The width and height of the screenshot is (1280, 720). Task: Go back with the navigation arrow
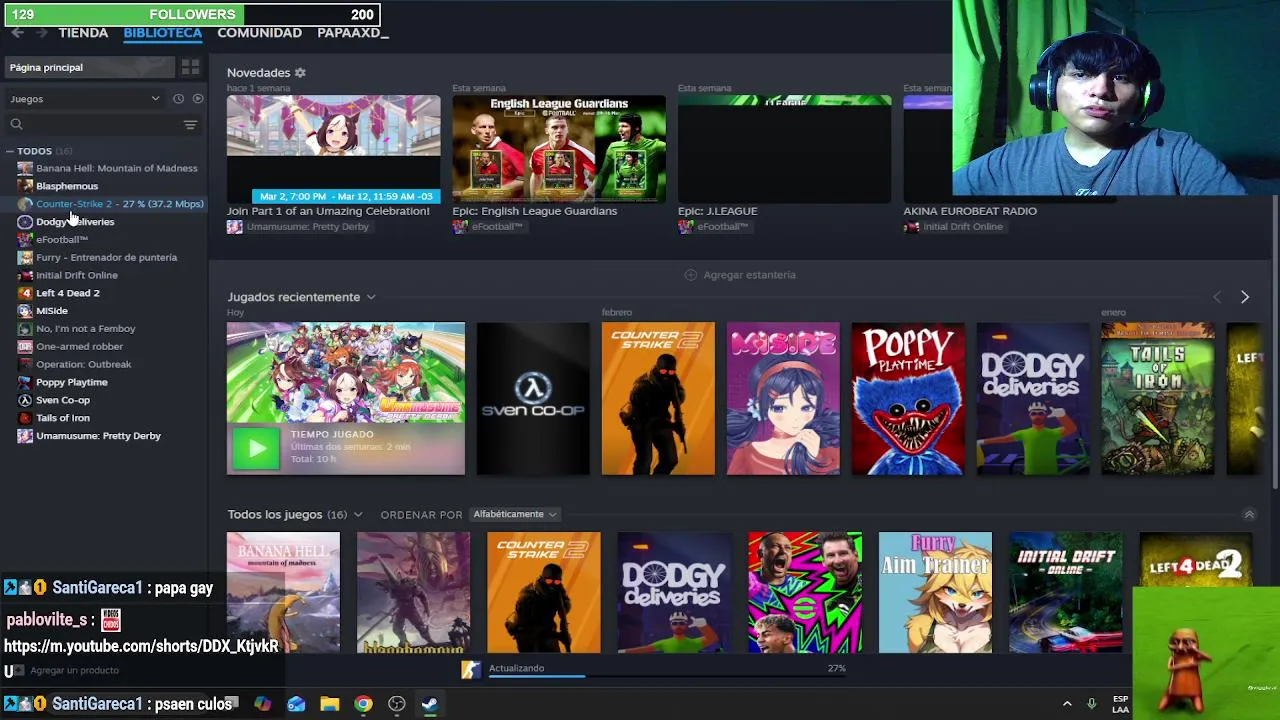pos(17,33)
